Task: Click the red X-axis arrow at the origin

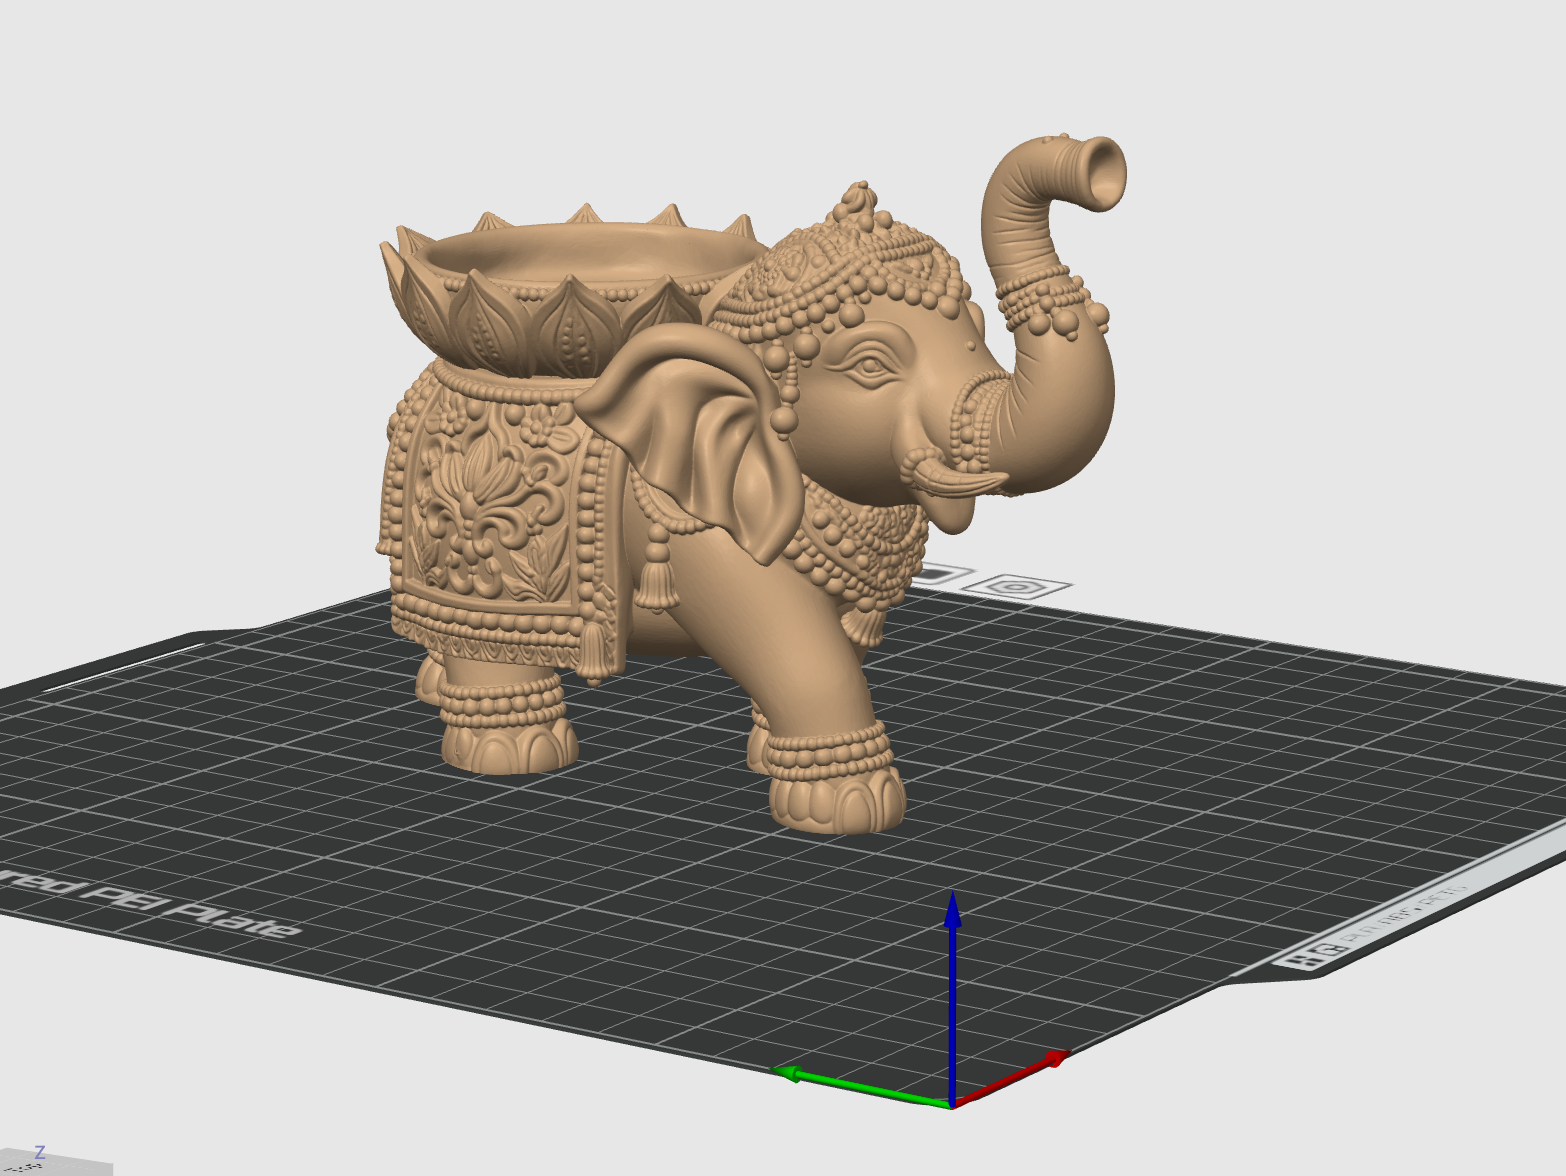Action: pos(1010,1079)
